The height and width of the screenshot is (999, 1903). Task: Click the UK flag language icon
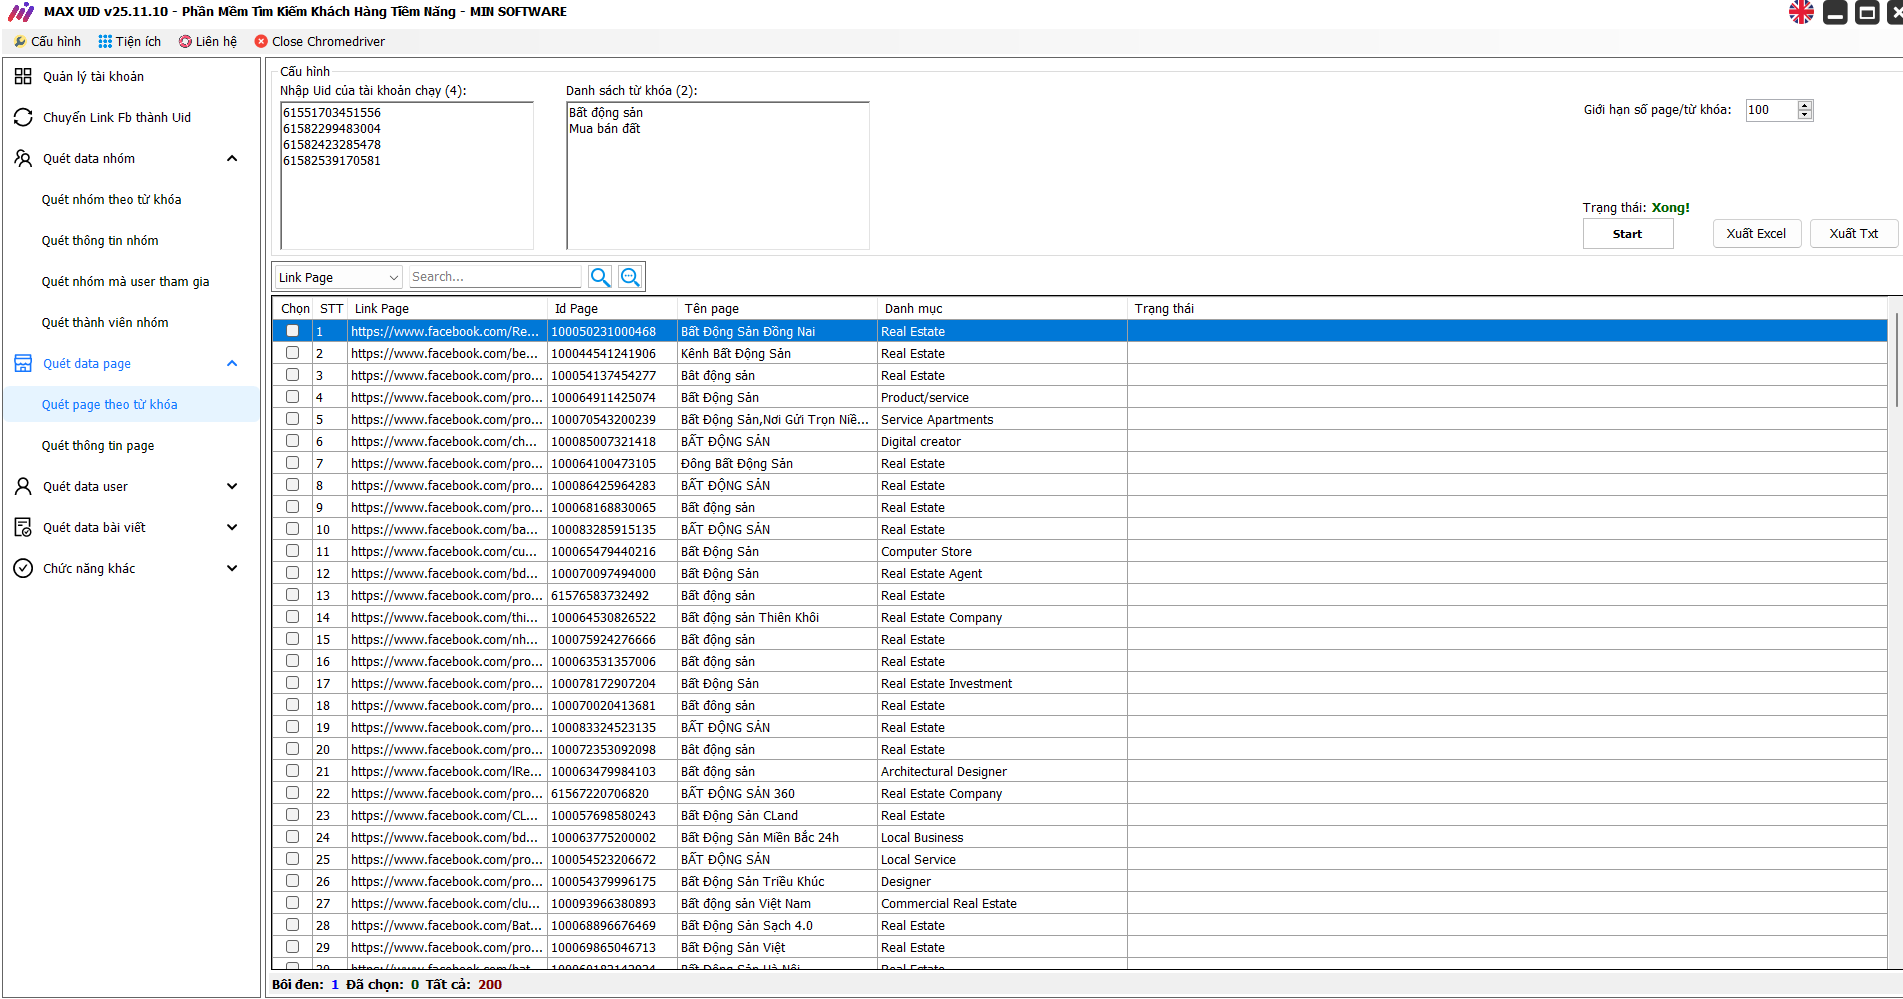[1801, 12]
